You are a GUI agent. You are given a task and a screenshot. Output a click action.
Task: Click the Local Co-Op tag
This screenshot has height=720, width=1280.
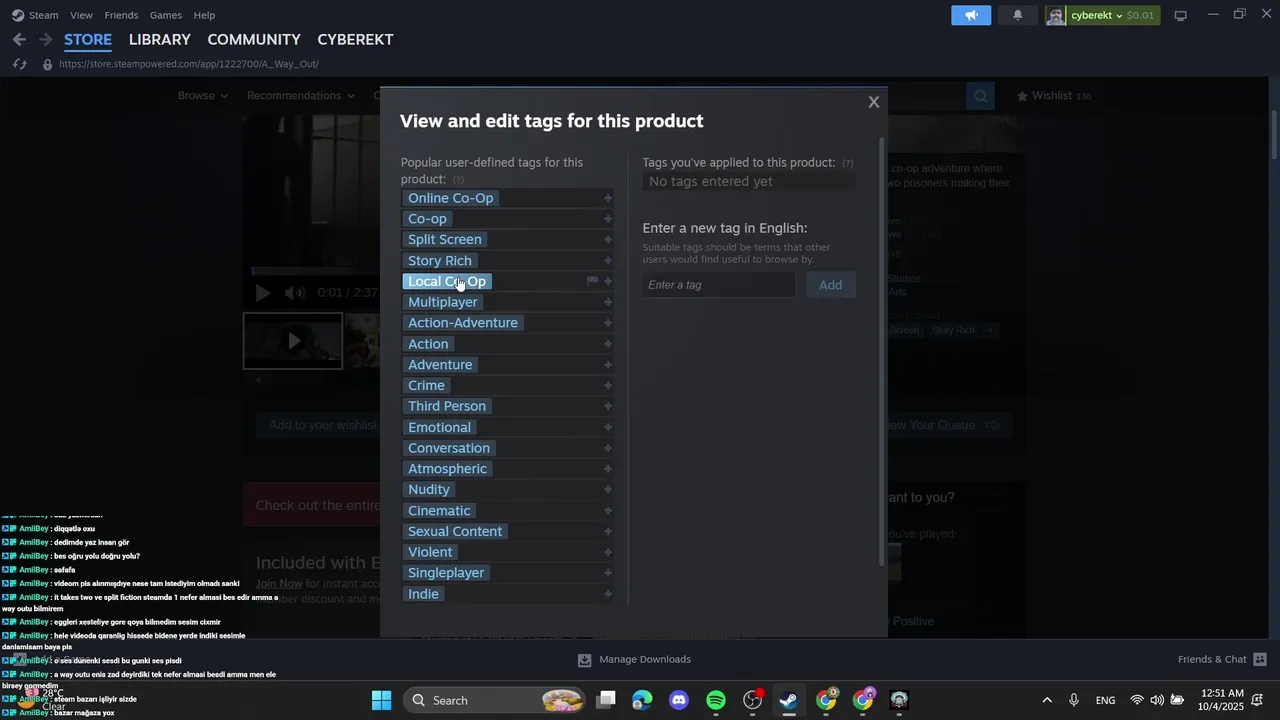pos(447,281)
